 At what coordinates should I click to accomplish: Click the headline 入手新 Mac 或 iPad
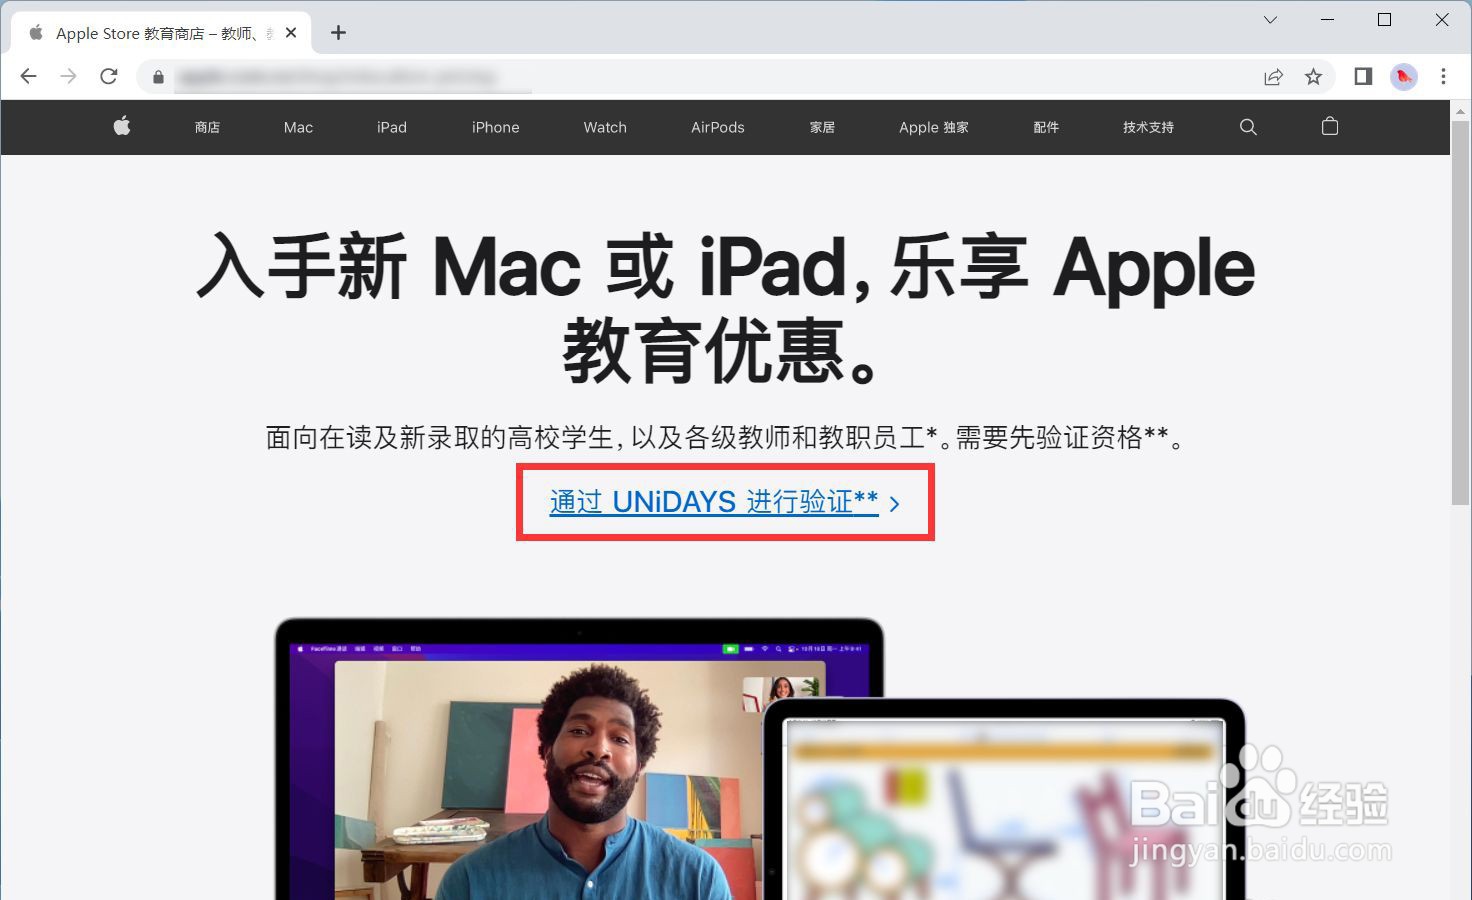point(726,308)
